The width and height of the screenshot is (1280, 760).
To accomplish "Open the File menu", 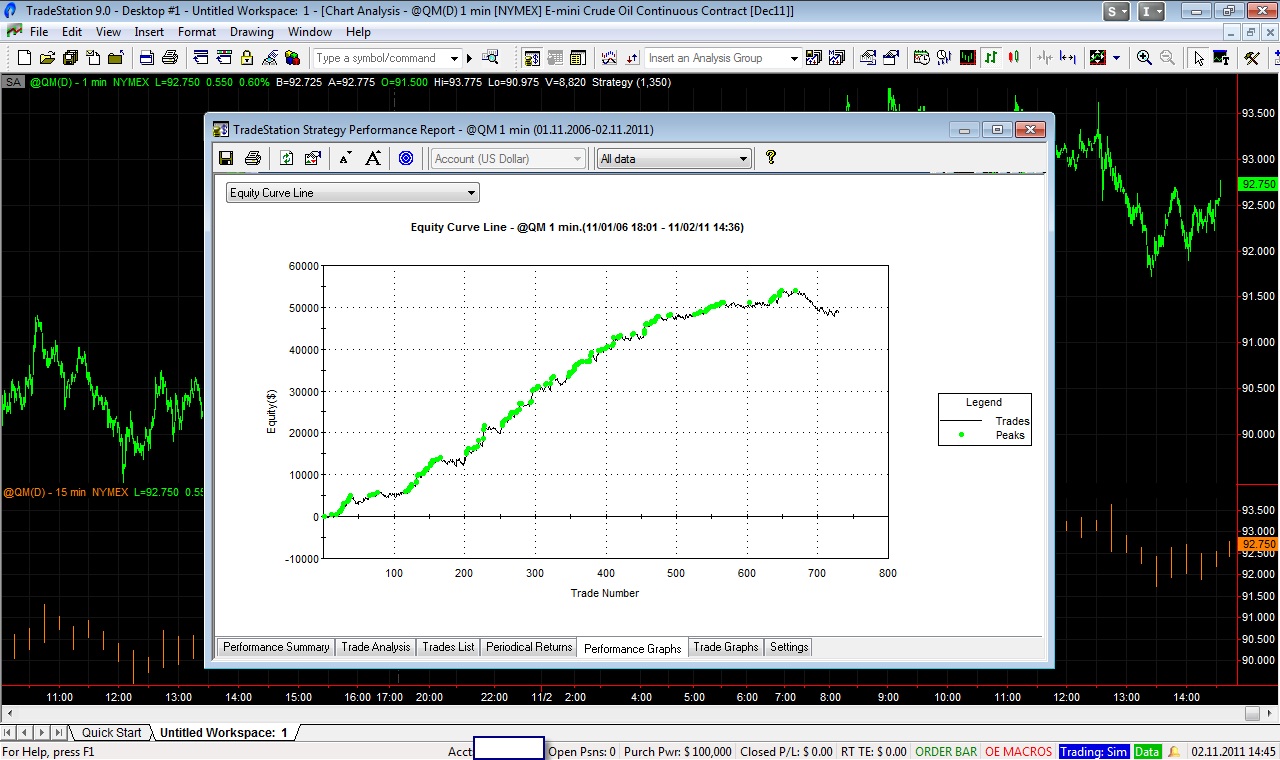I will tap(39, 32).
